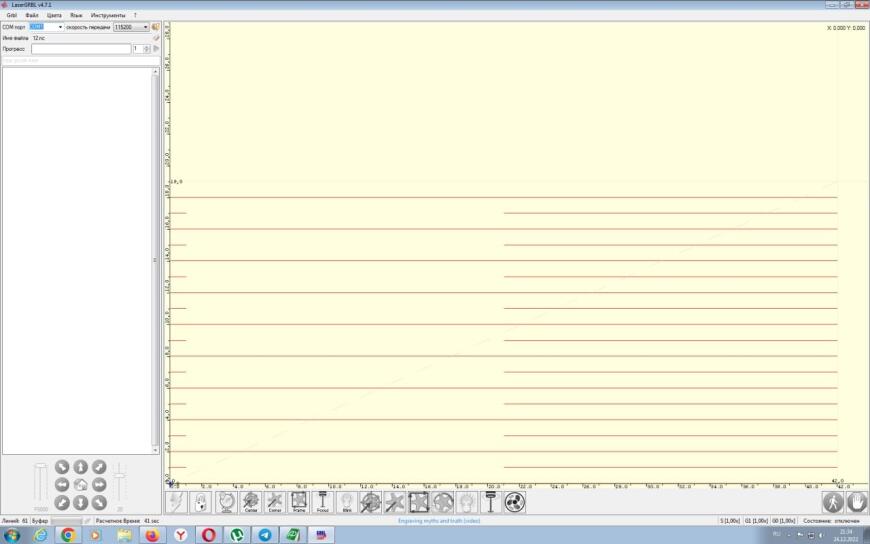Screen dimensions: 870x544
Task: Click the unlabeled corner star button
Action: point(394,502)
